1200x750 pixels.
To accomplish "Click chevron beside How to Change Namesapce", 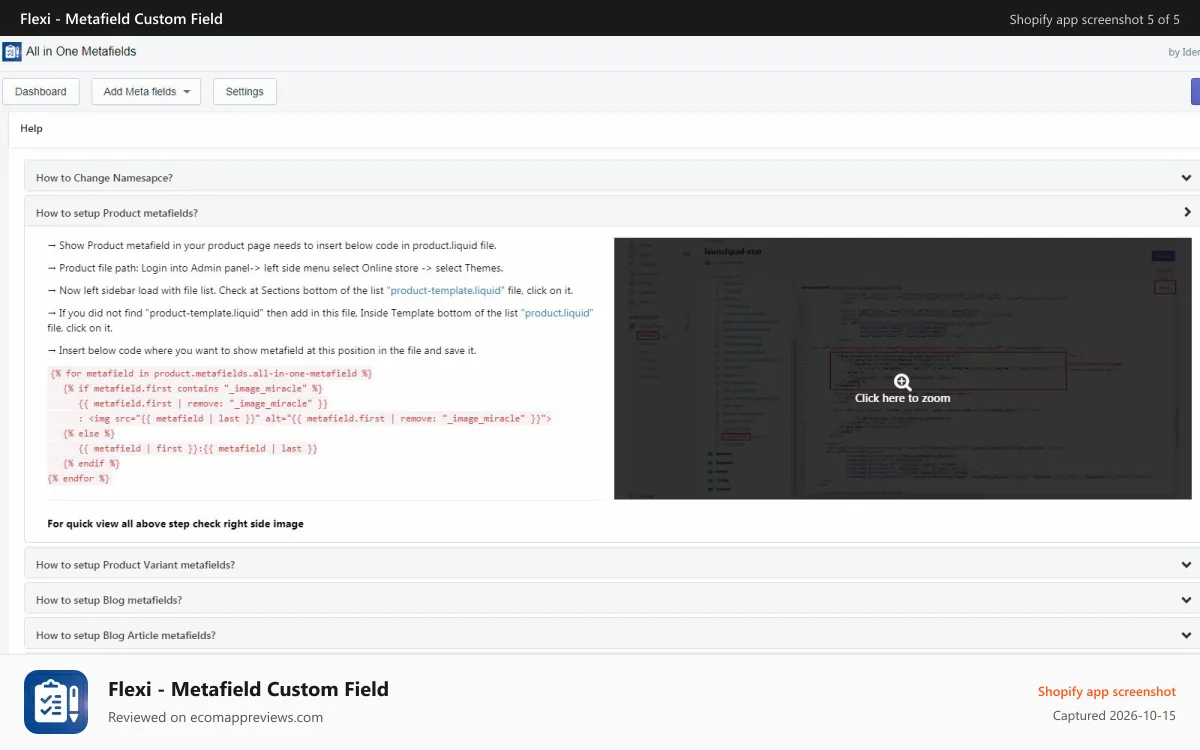I will point(1186,178).
